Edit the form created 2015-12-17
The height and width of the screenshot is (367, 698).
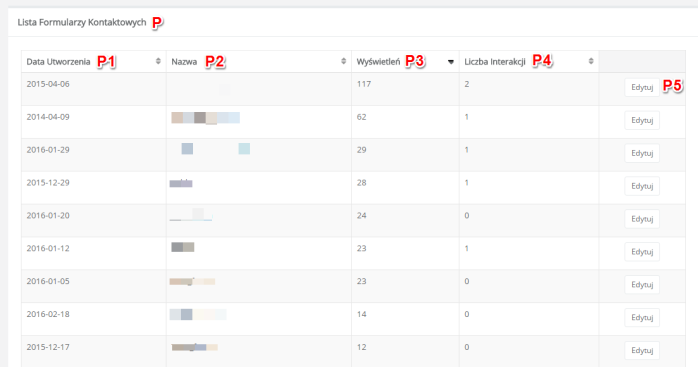[x=642, y=351]
